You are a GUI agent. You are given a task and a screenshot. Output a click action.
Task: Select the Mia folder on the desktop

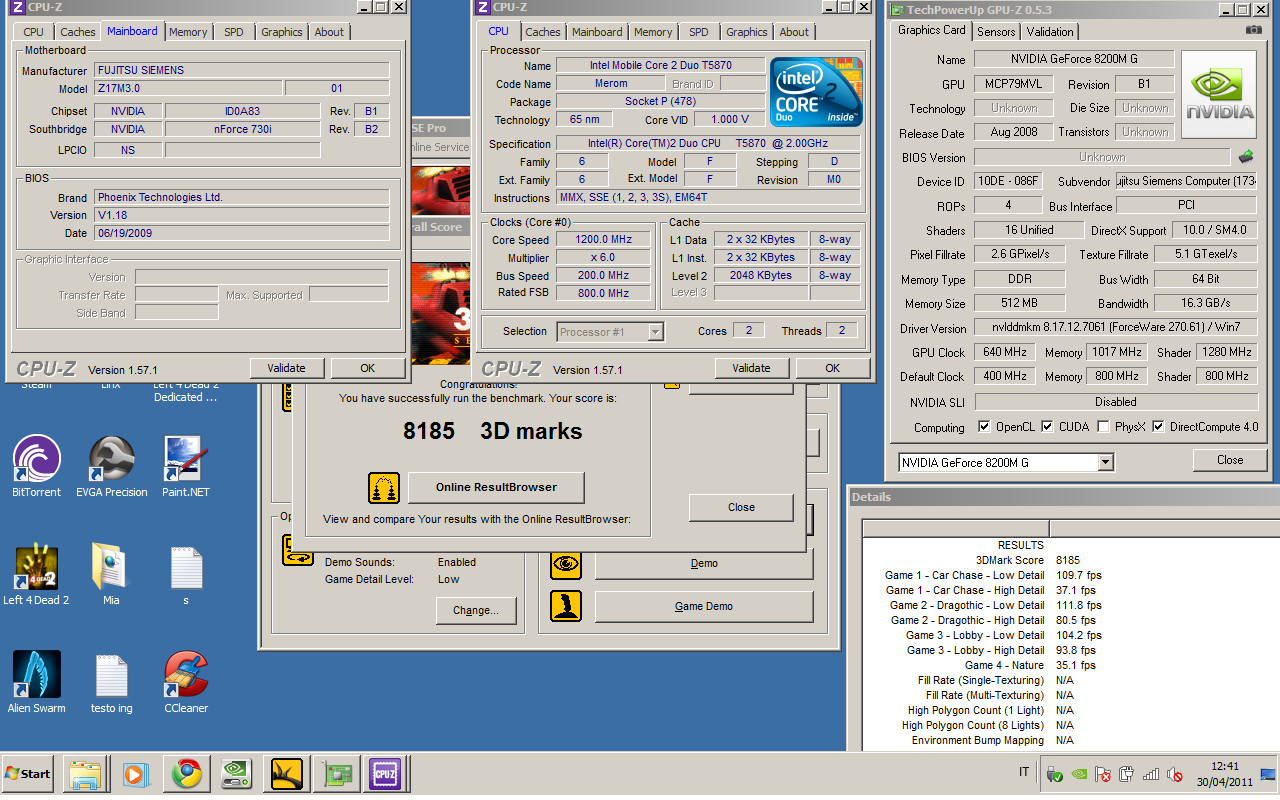(111, 575)
